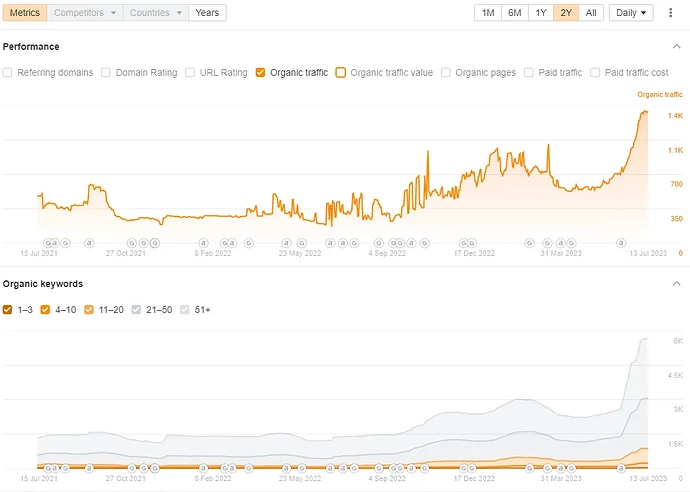
Task: Click the first Google update marker near 15 Jul 2021
Action: pyautogui.click(x=48, y=242)
